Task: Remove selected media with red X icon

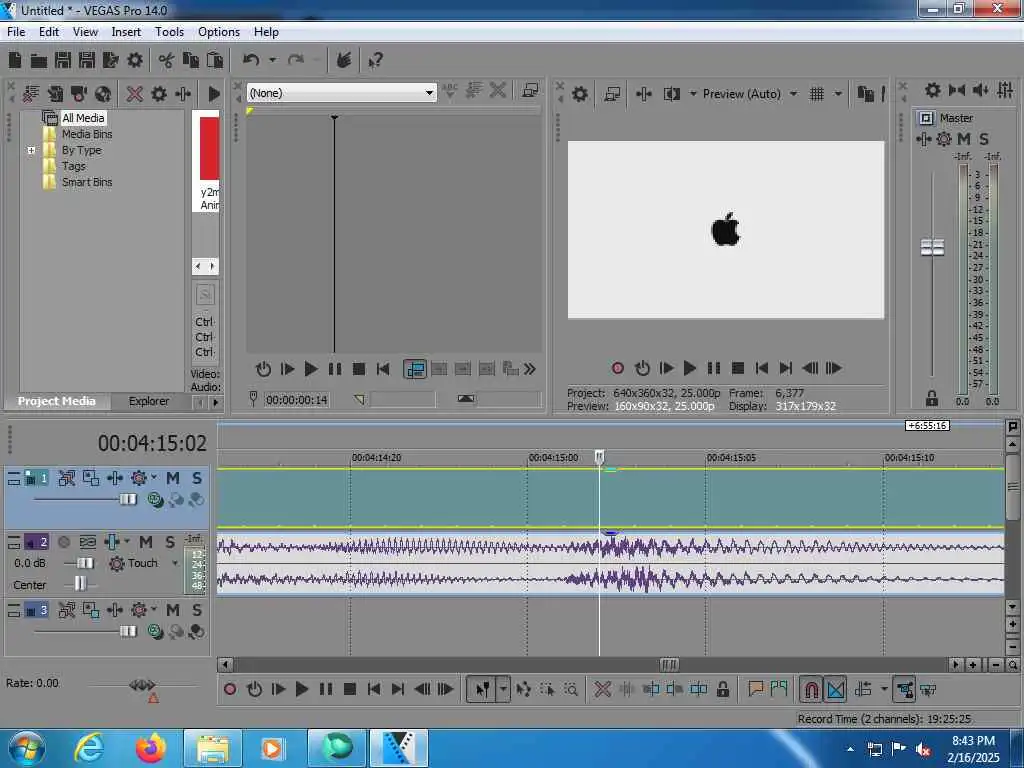Action: (x=135, y=94)
